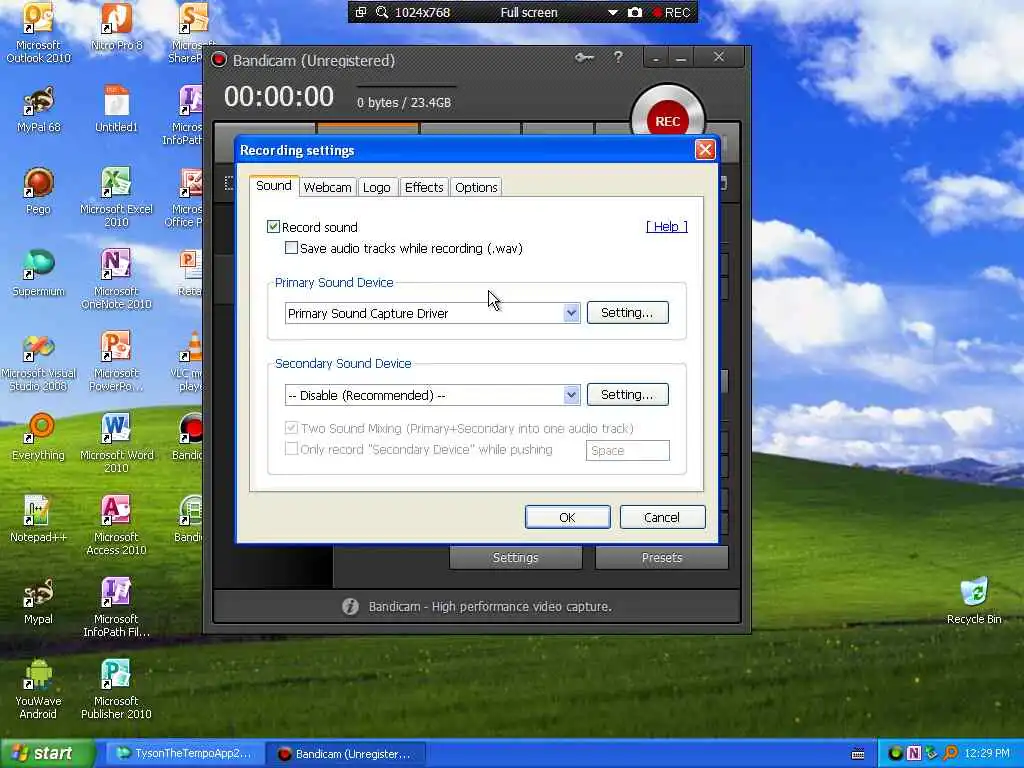1024x768 pixels.
Task: Confirm Recording settings with OK
Action: coord(568,517)
